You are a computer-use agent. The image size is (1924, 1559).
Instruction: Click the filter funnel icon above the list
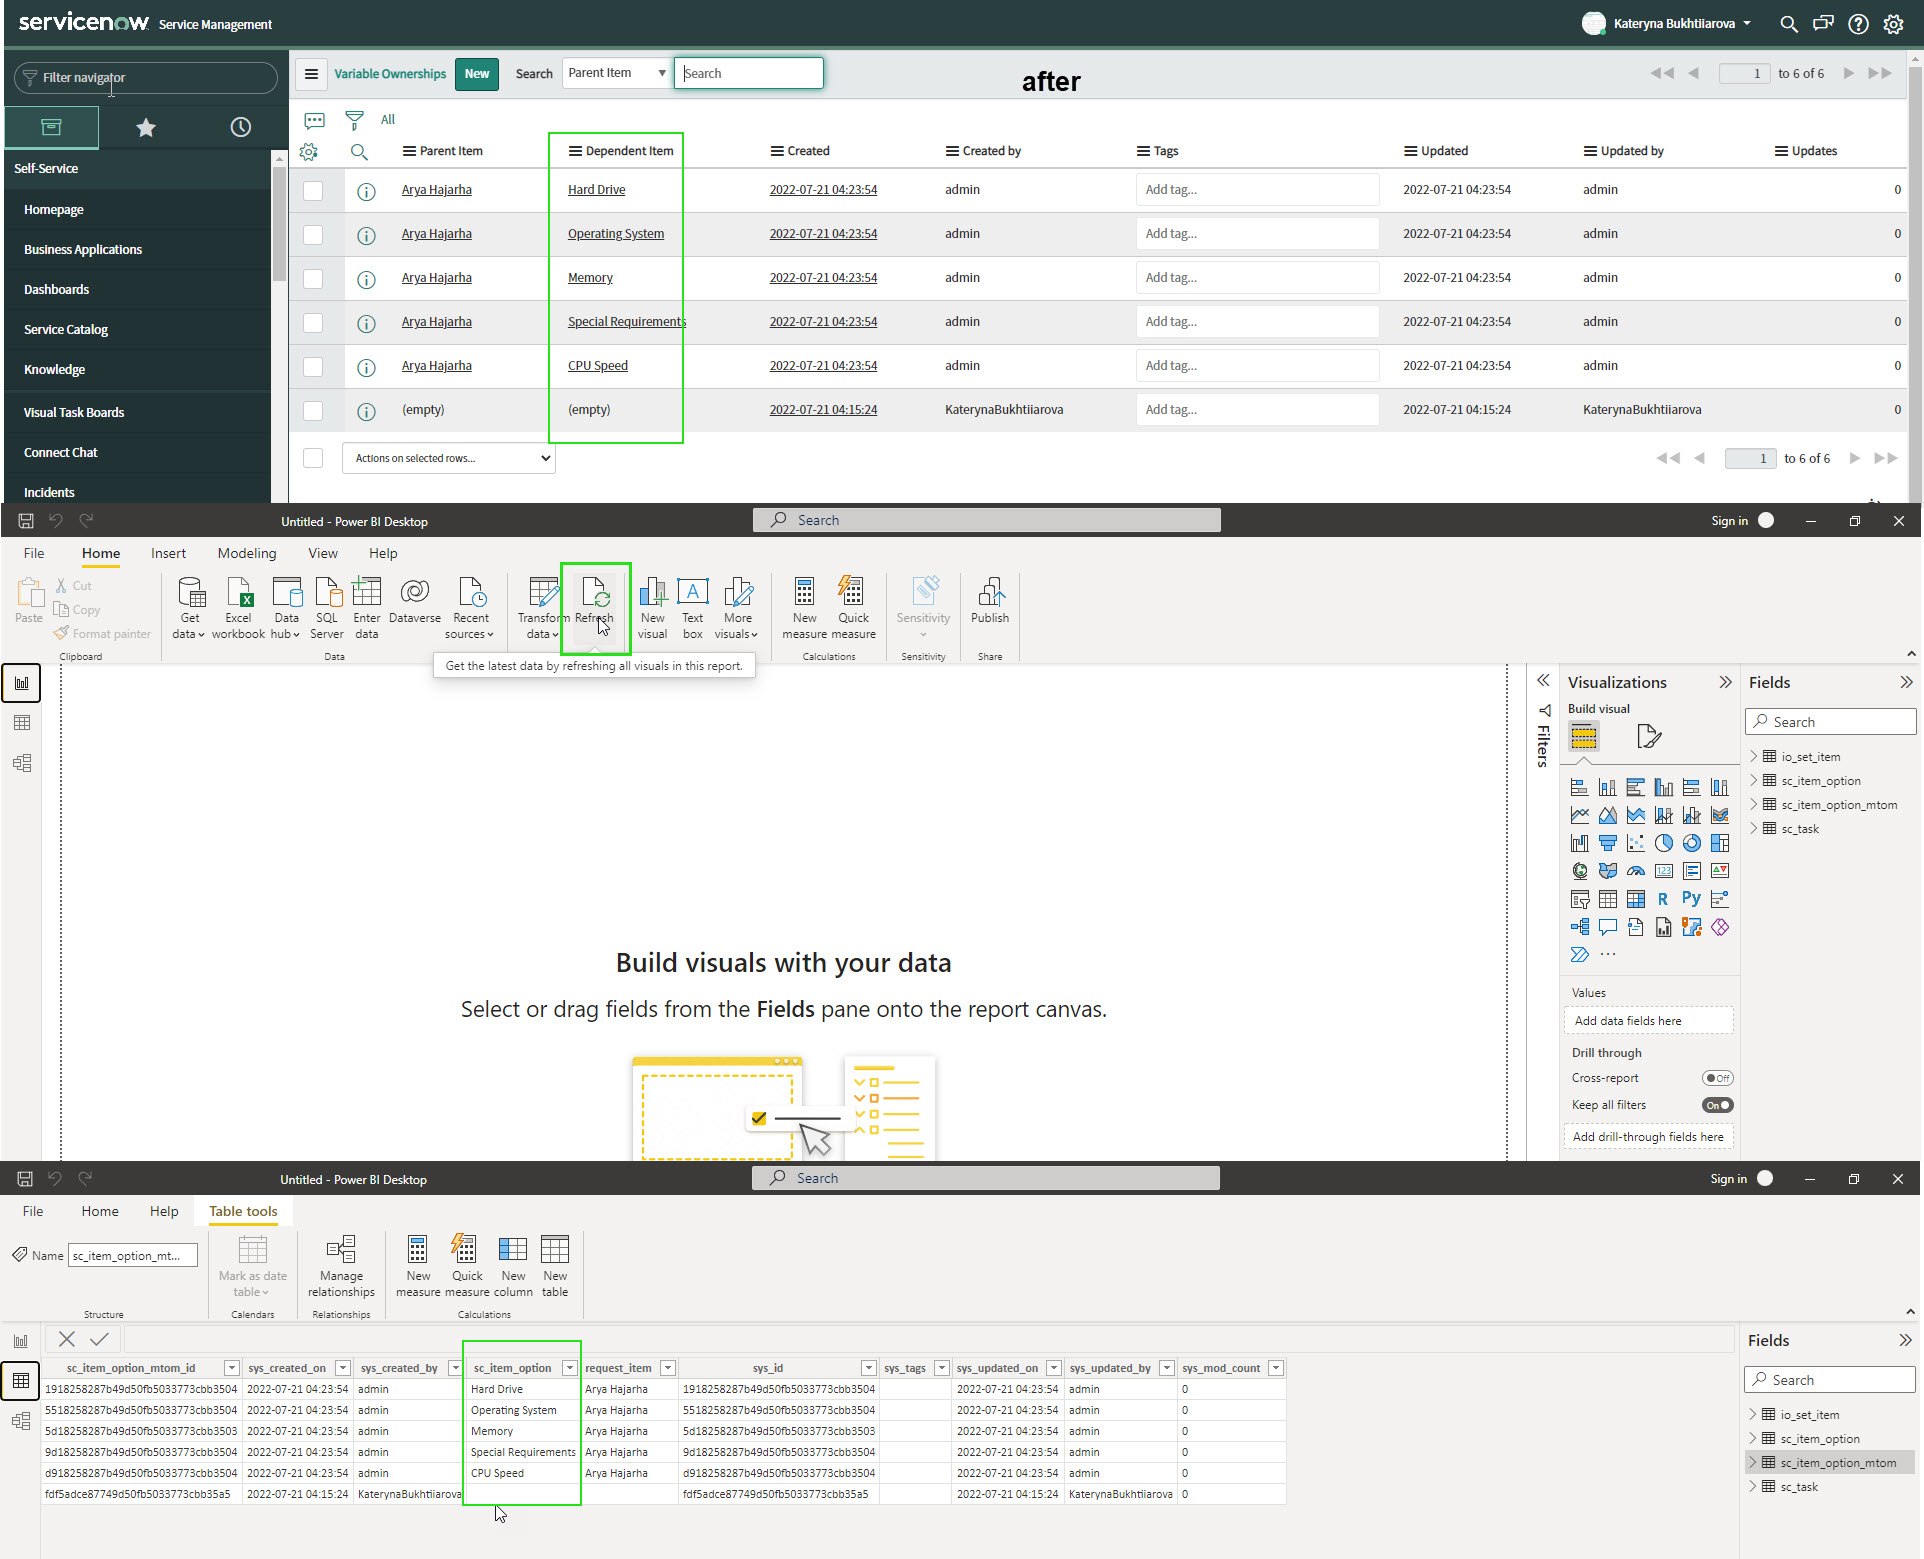pos(354,120)
